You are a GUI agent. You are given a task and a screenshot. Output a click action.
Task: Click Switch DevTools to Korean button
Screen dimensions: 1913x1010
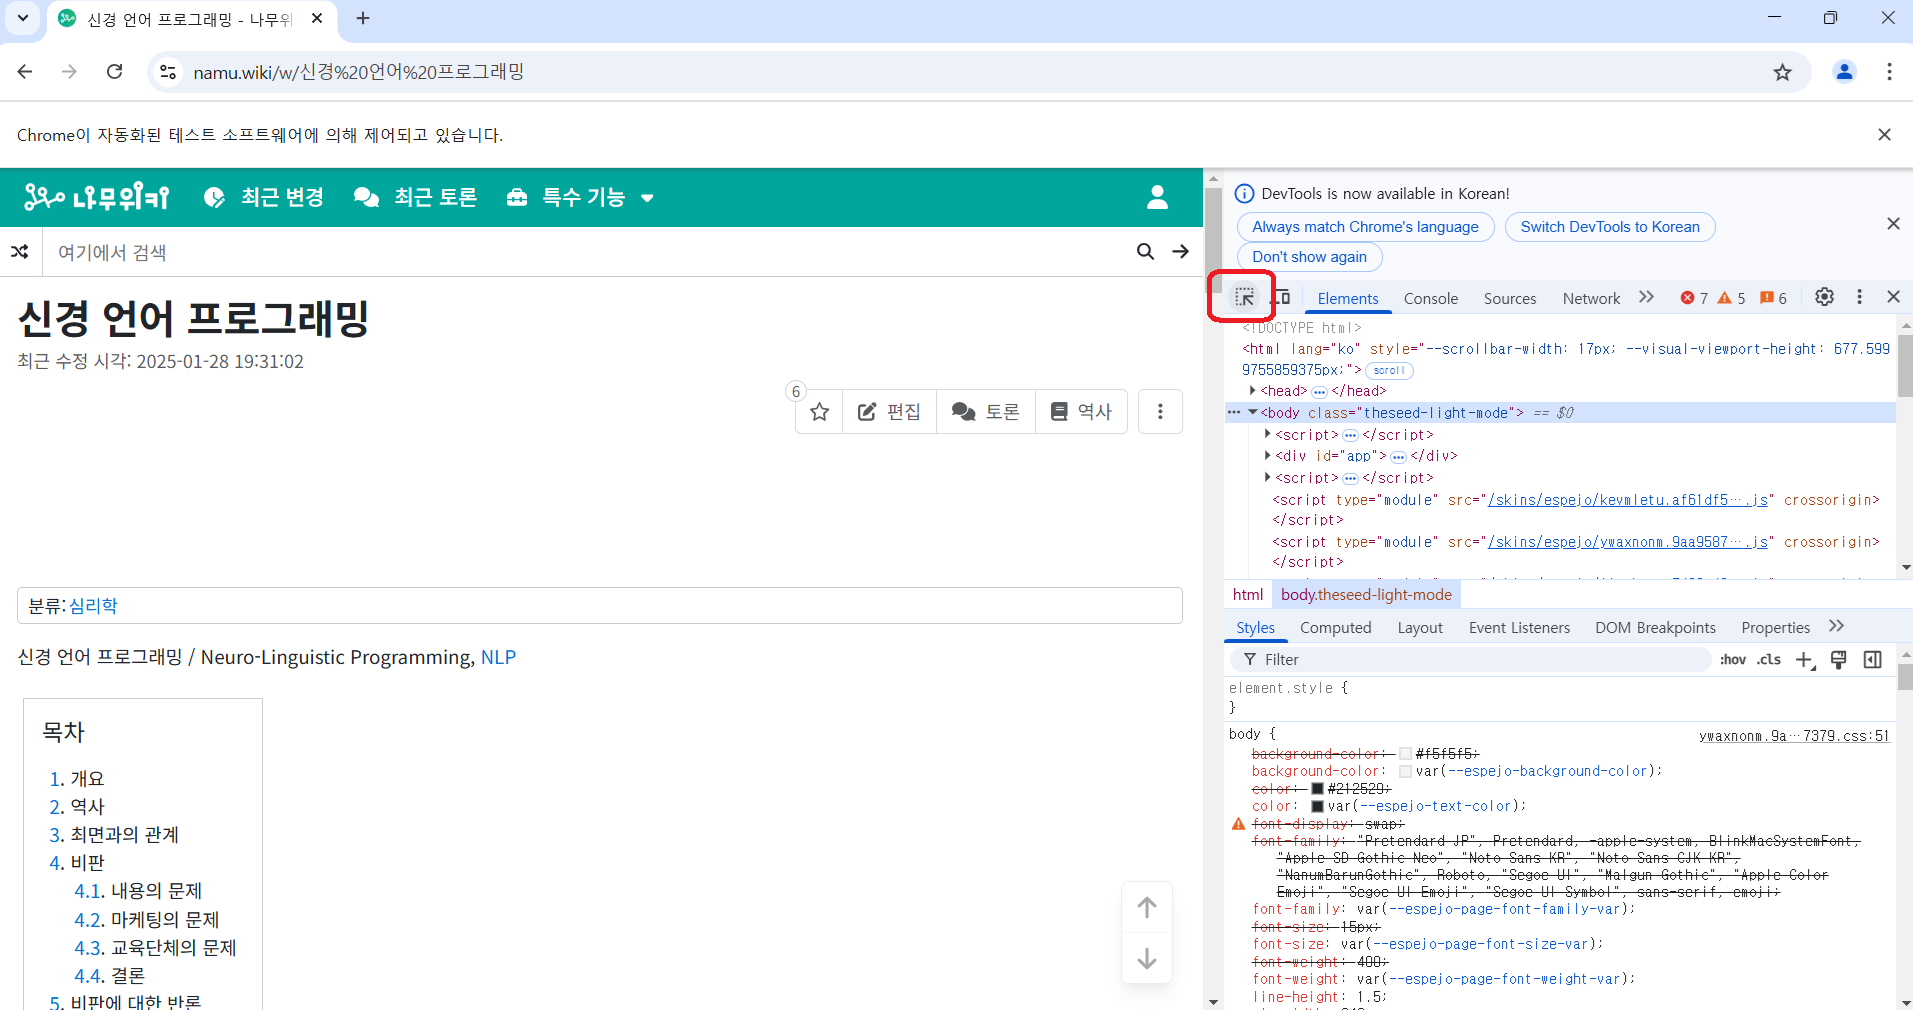(1610, 227)
